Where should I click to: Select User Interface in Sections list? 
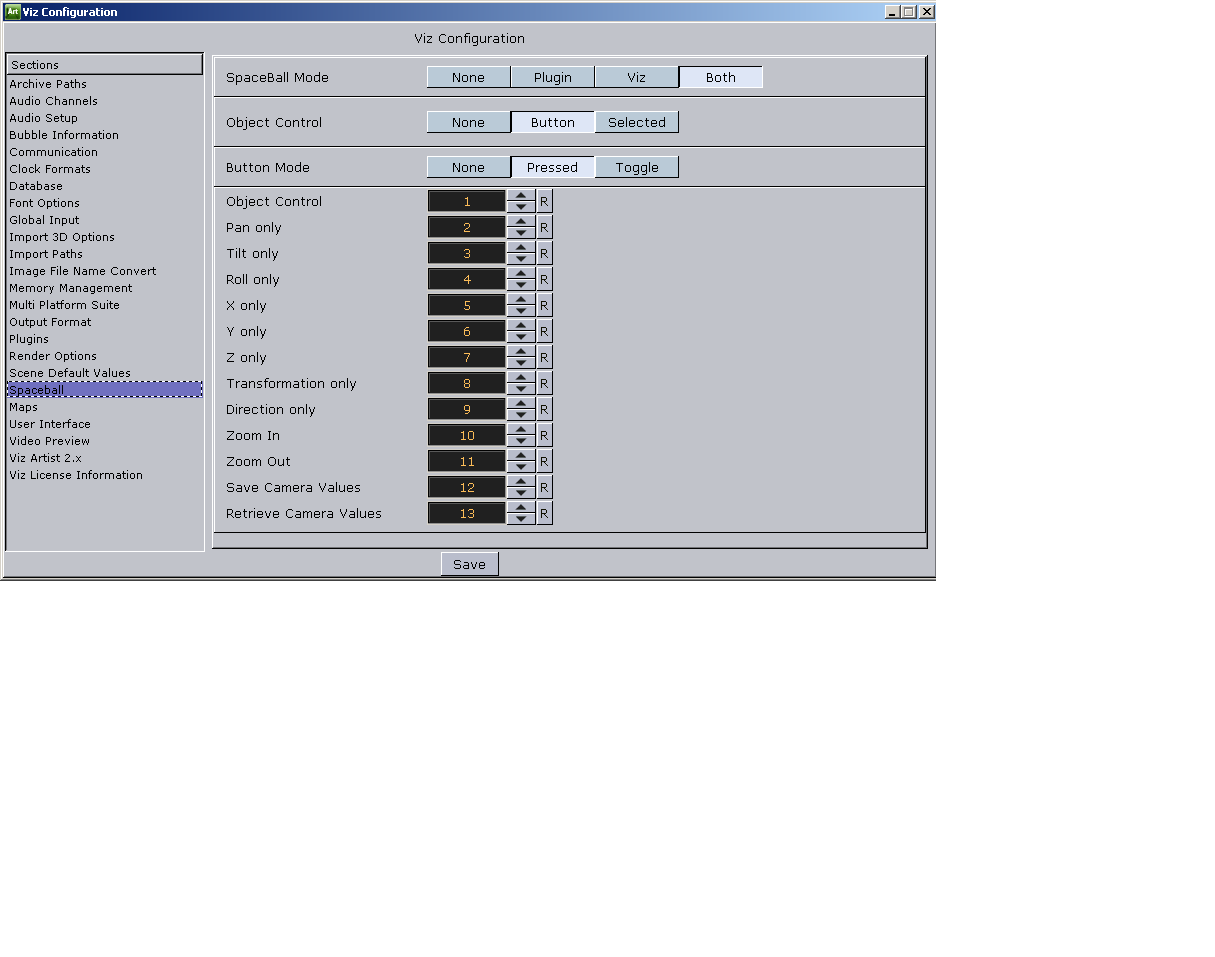(x=50, y=424)
